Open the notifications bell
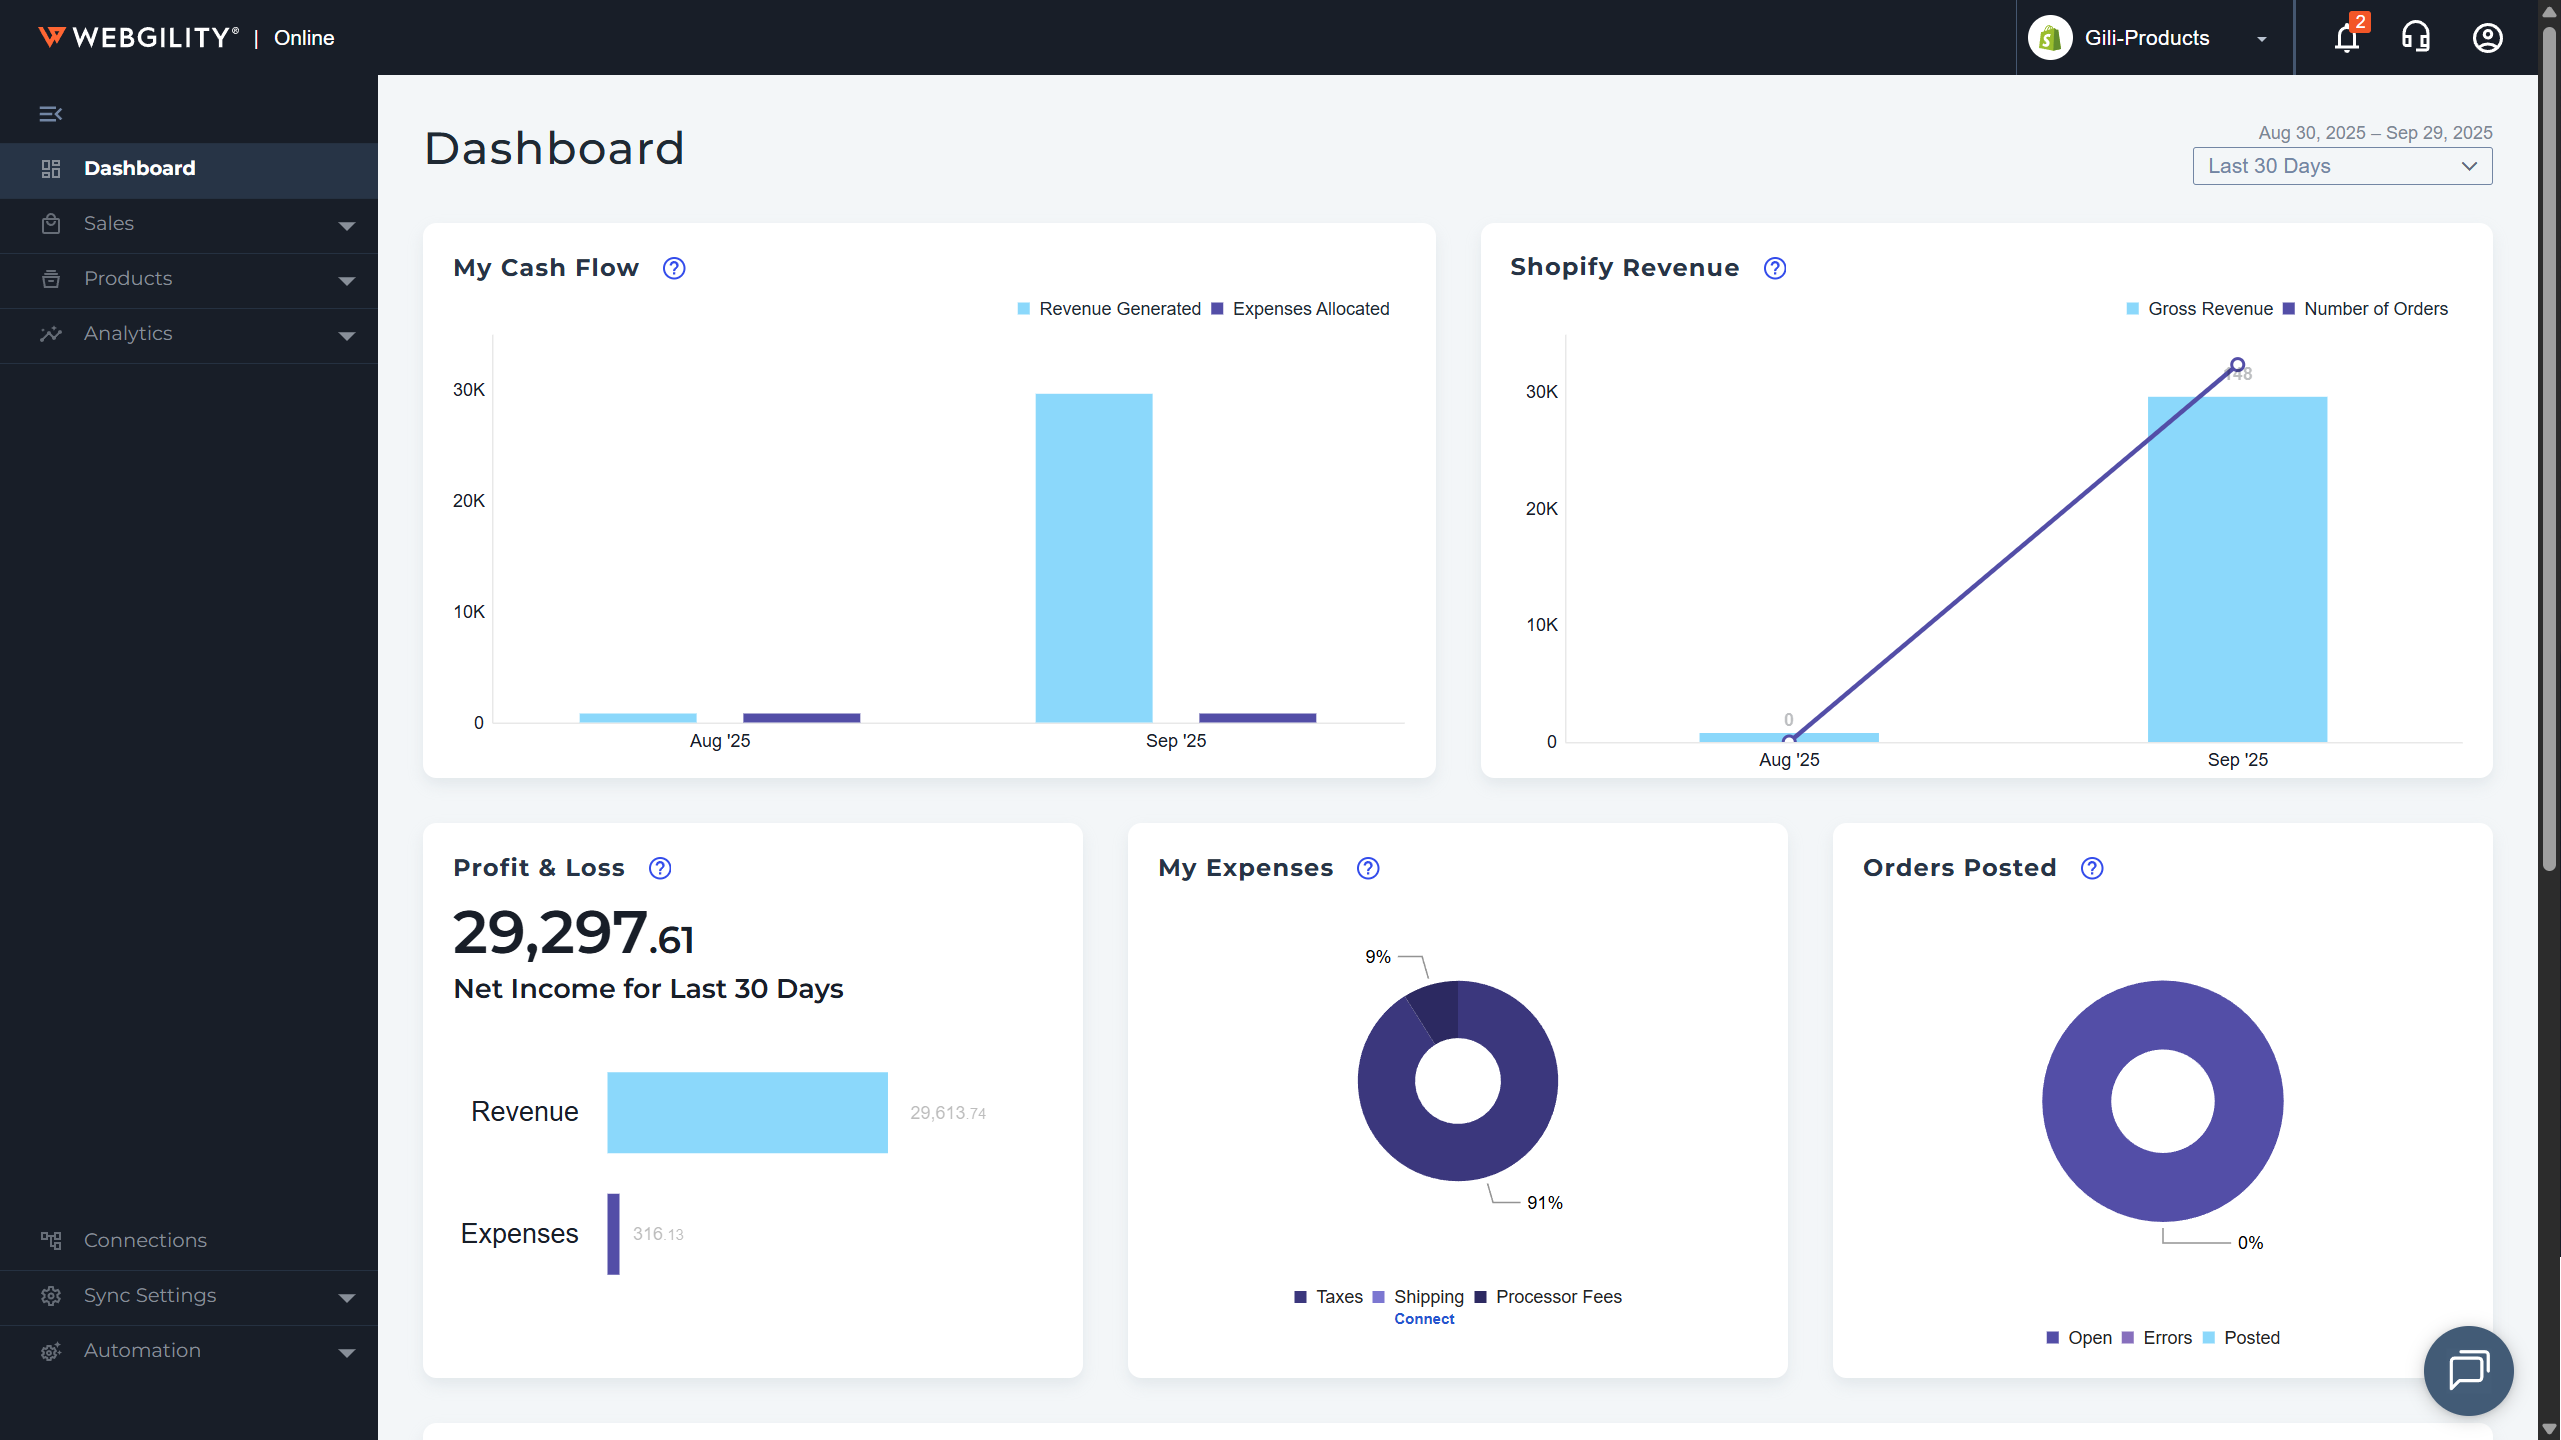The height and width of the screenshot is (1440, 2561). coord(2346,38)
